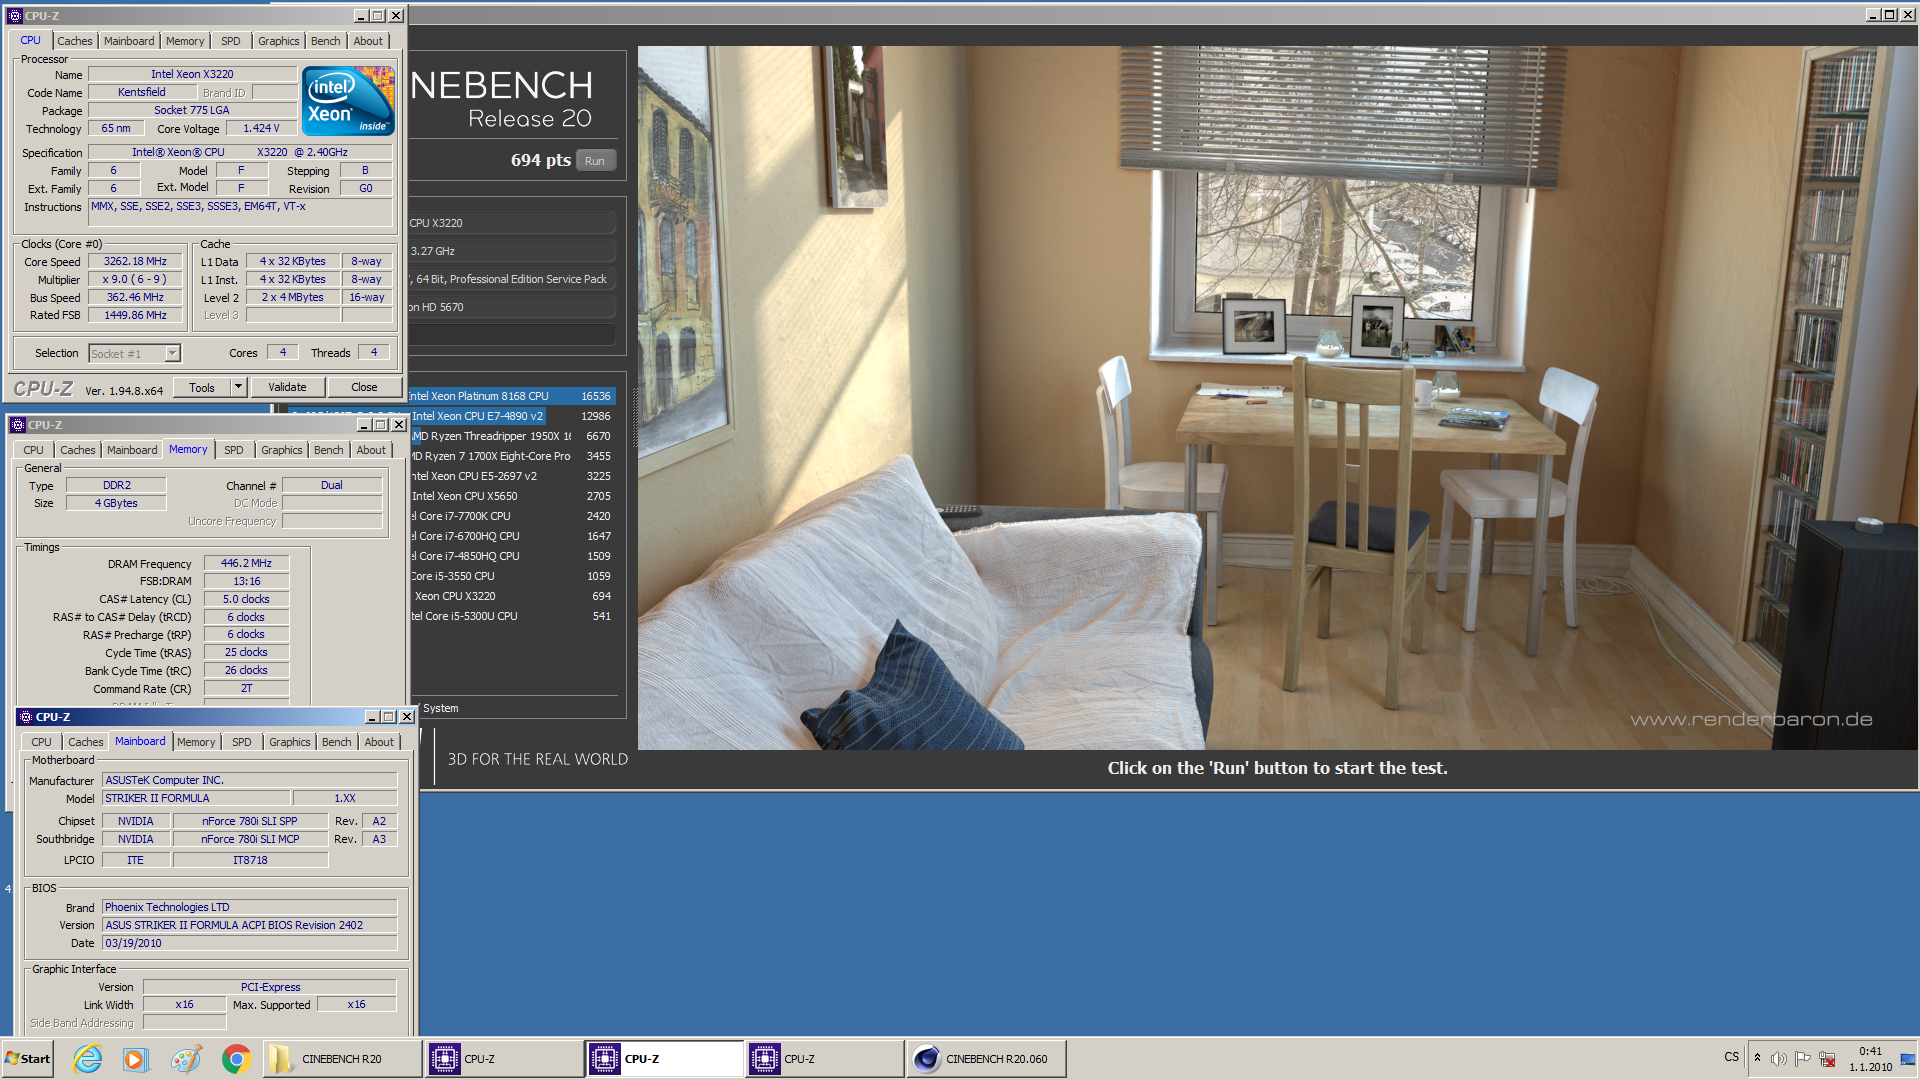Open Graphics tab in Memory CPU-Z window
This screenshot has width=1920, height=1080.
[282, 450]
